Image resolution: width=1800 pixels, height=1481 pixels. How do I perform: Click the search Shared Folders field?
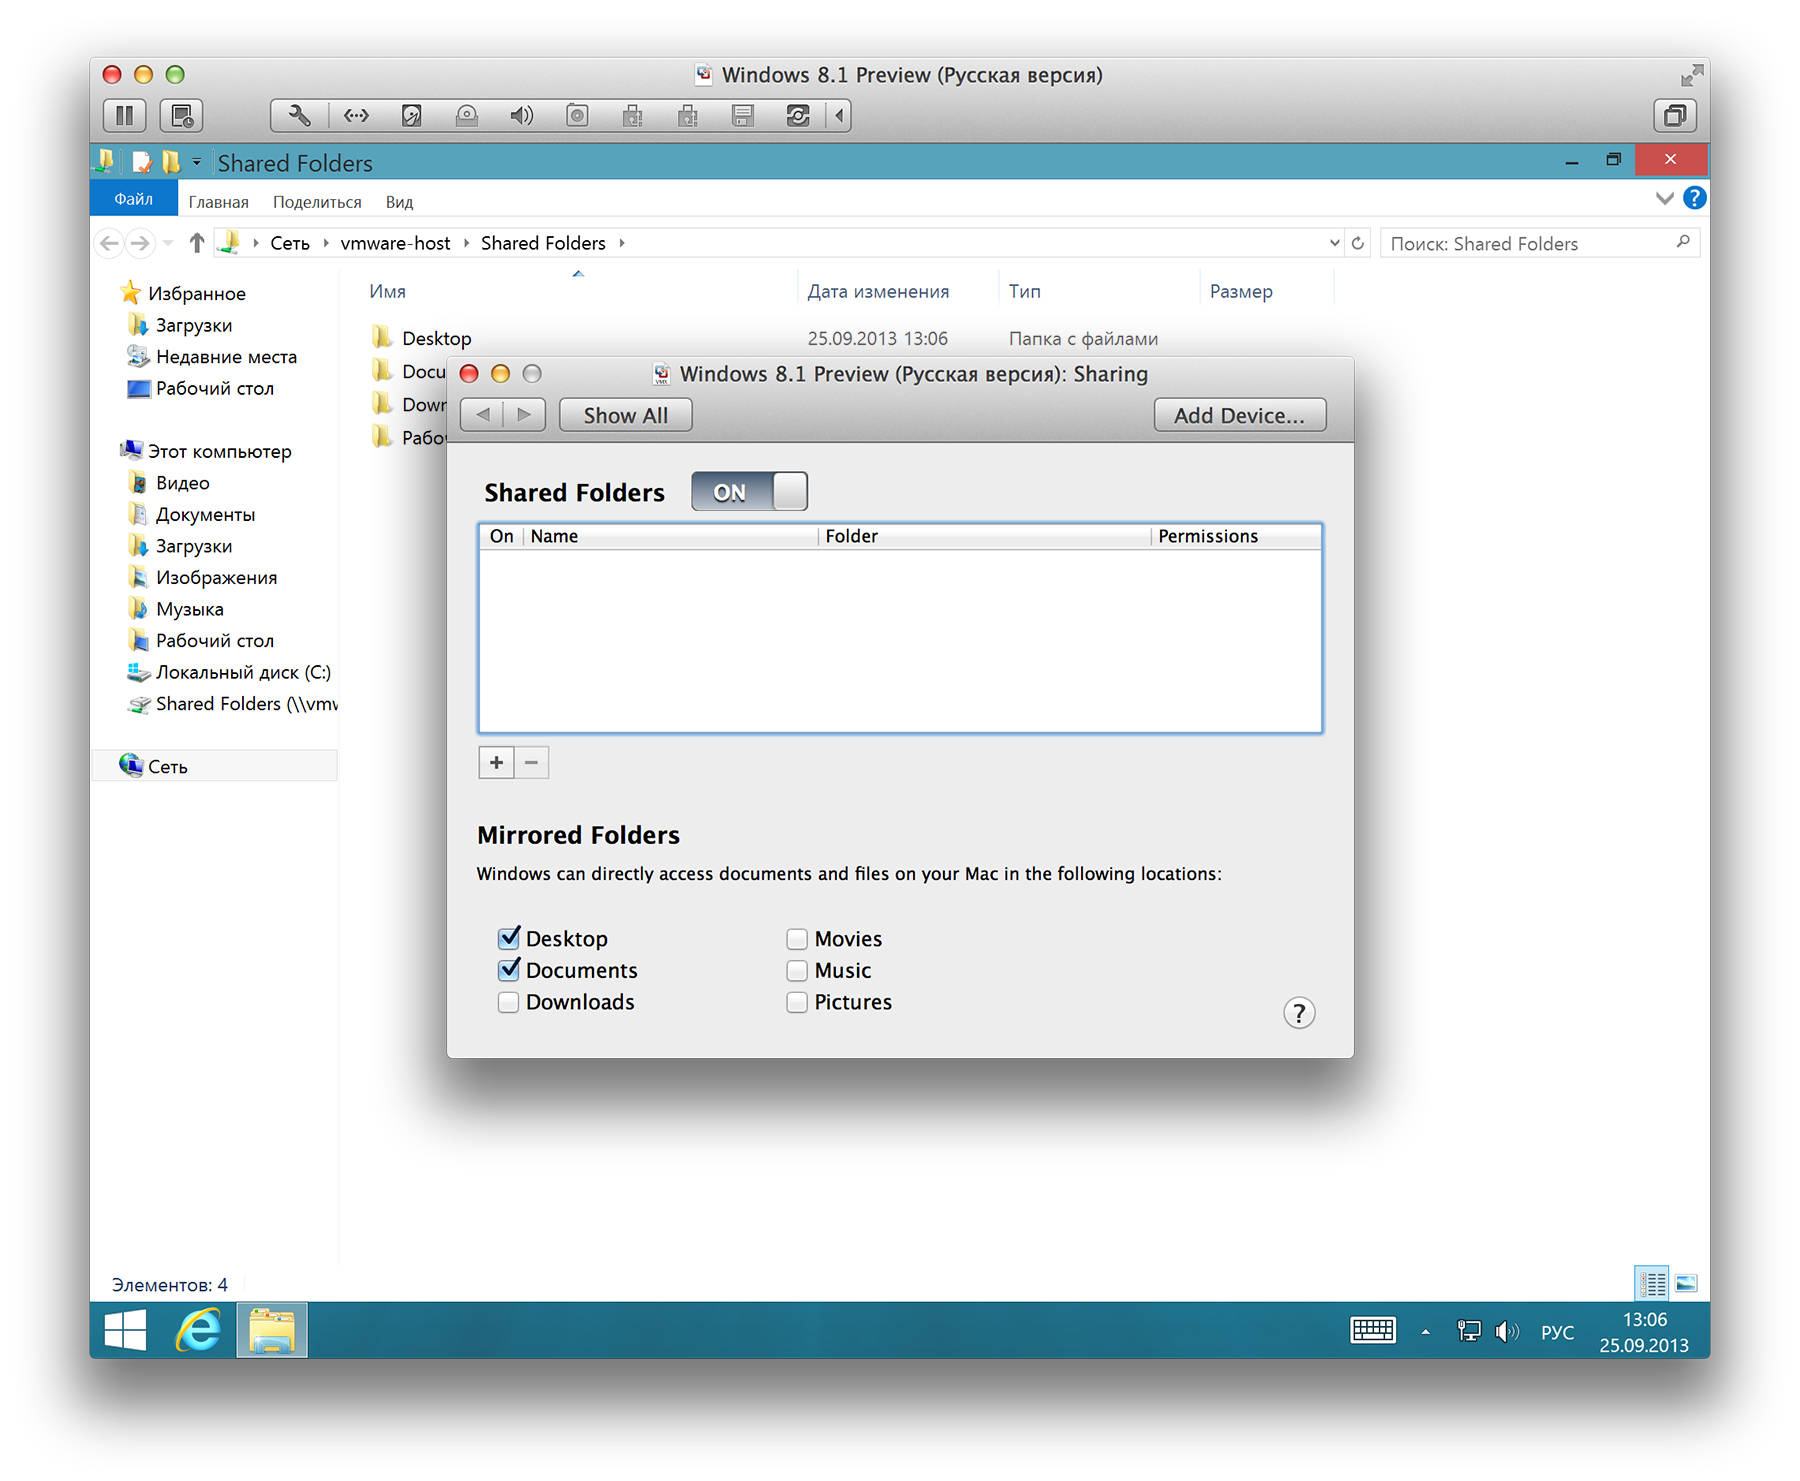pyautogui.click(x=1539, y=243)
